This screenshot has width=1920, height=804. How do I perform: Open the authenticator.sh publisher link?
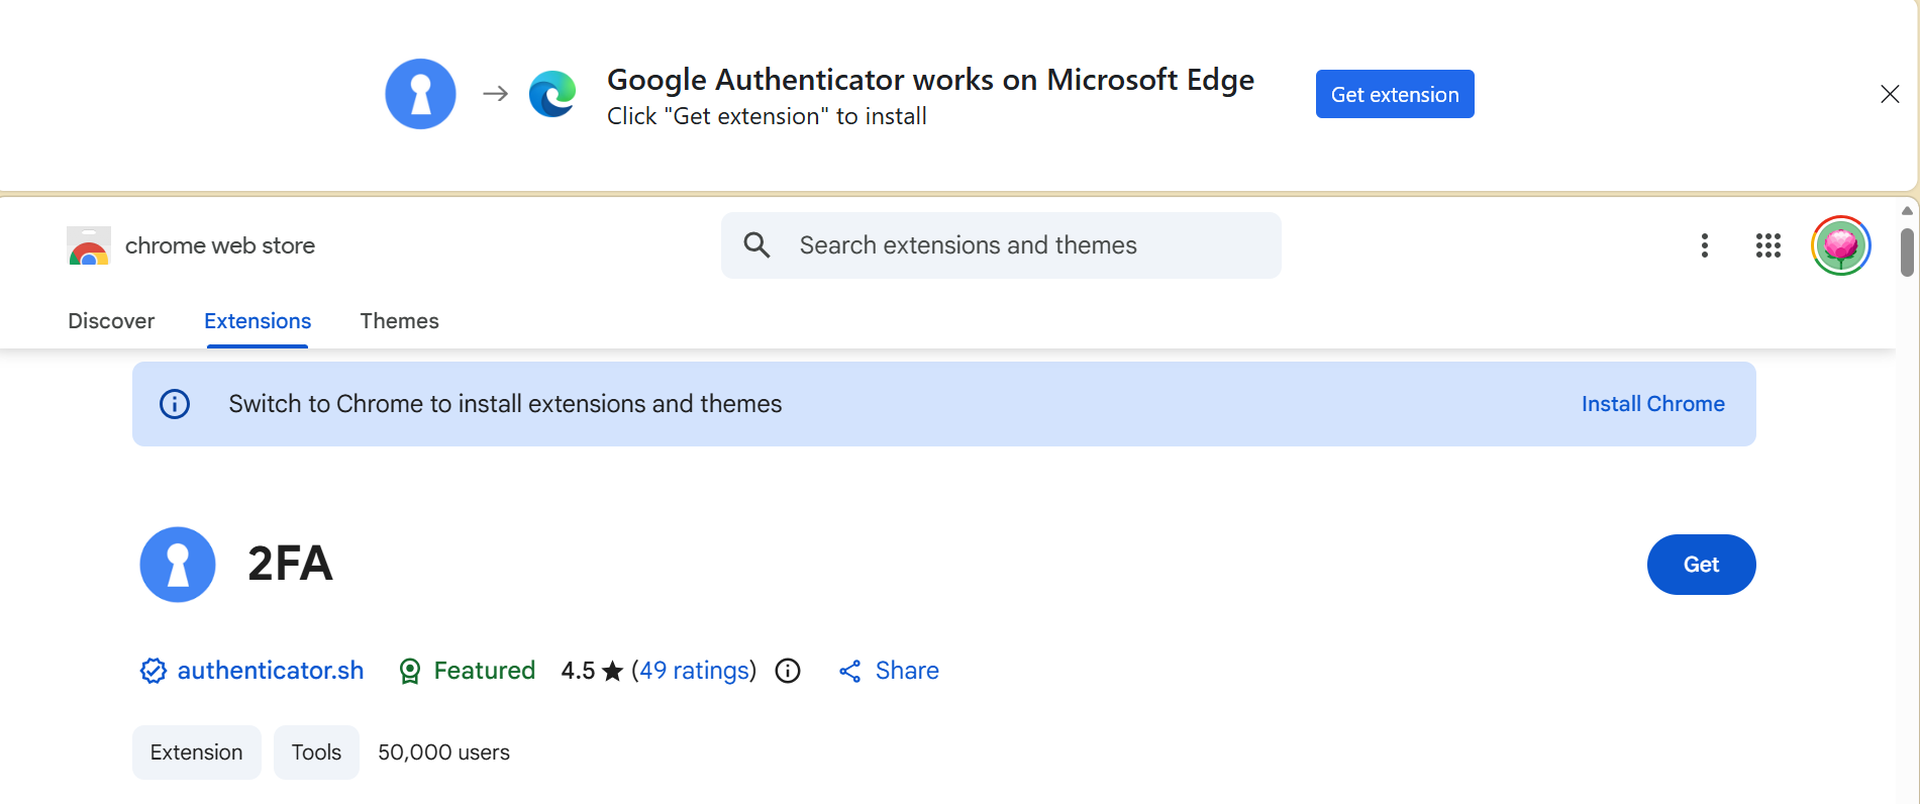270,671
